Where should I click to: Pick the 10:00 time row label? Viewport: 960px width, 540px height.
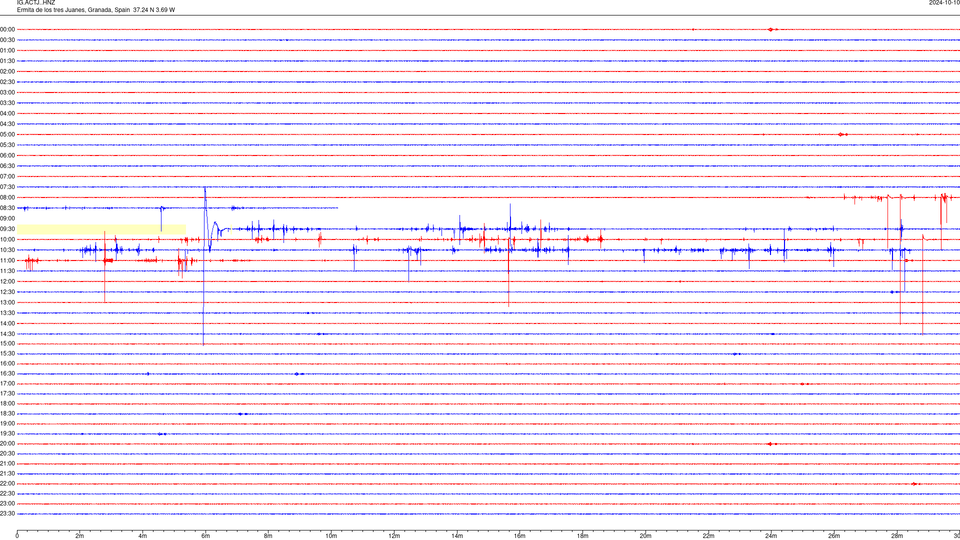pyautogui.click(x=7, y=239)
